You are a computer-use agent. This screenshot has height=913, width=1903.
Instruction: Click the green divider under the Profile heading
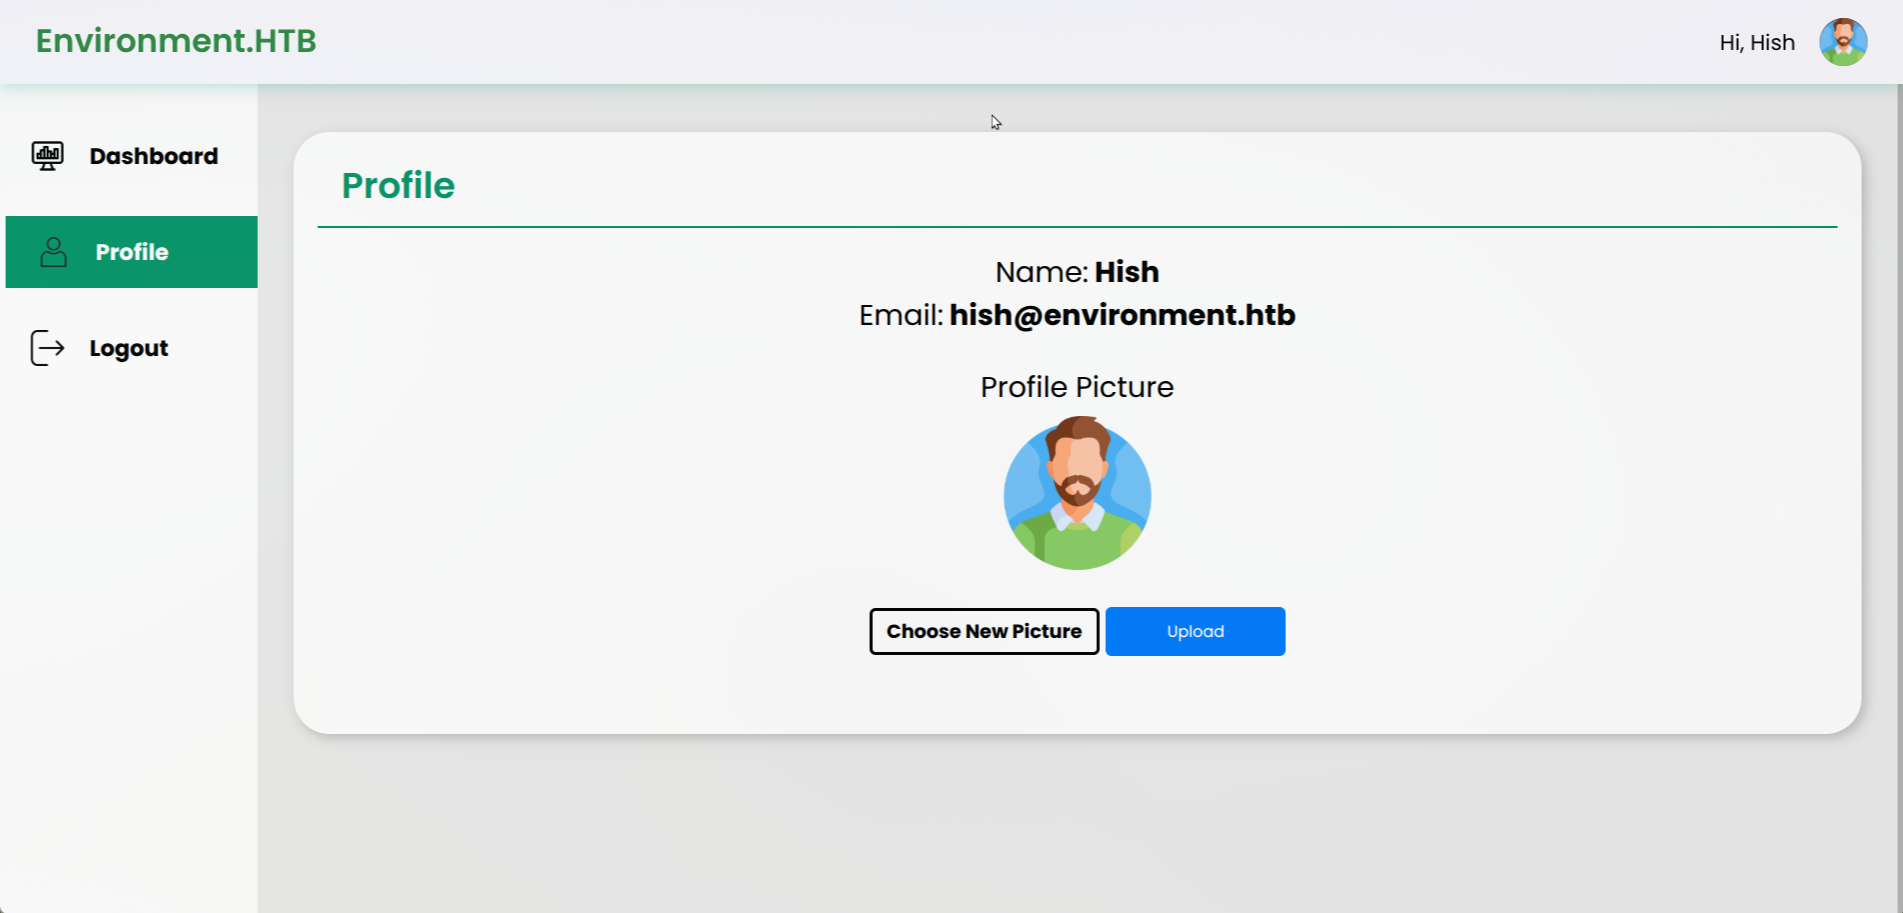click(x=1076, y=227)
